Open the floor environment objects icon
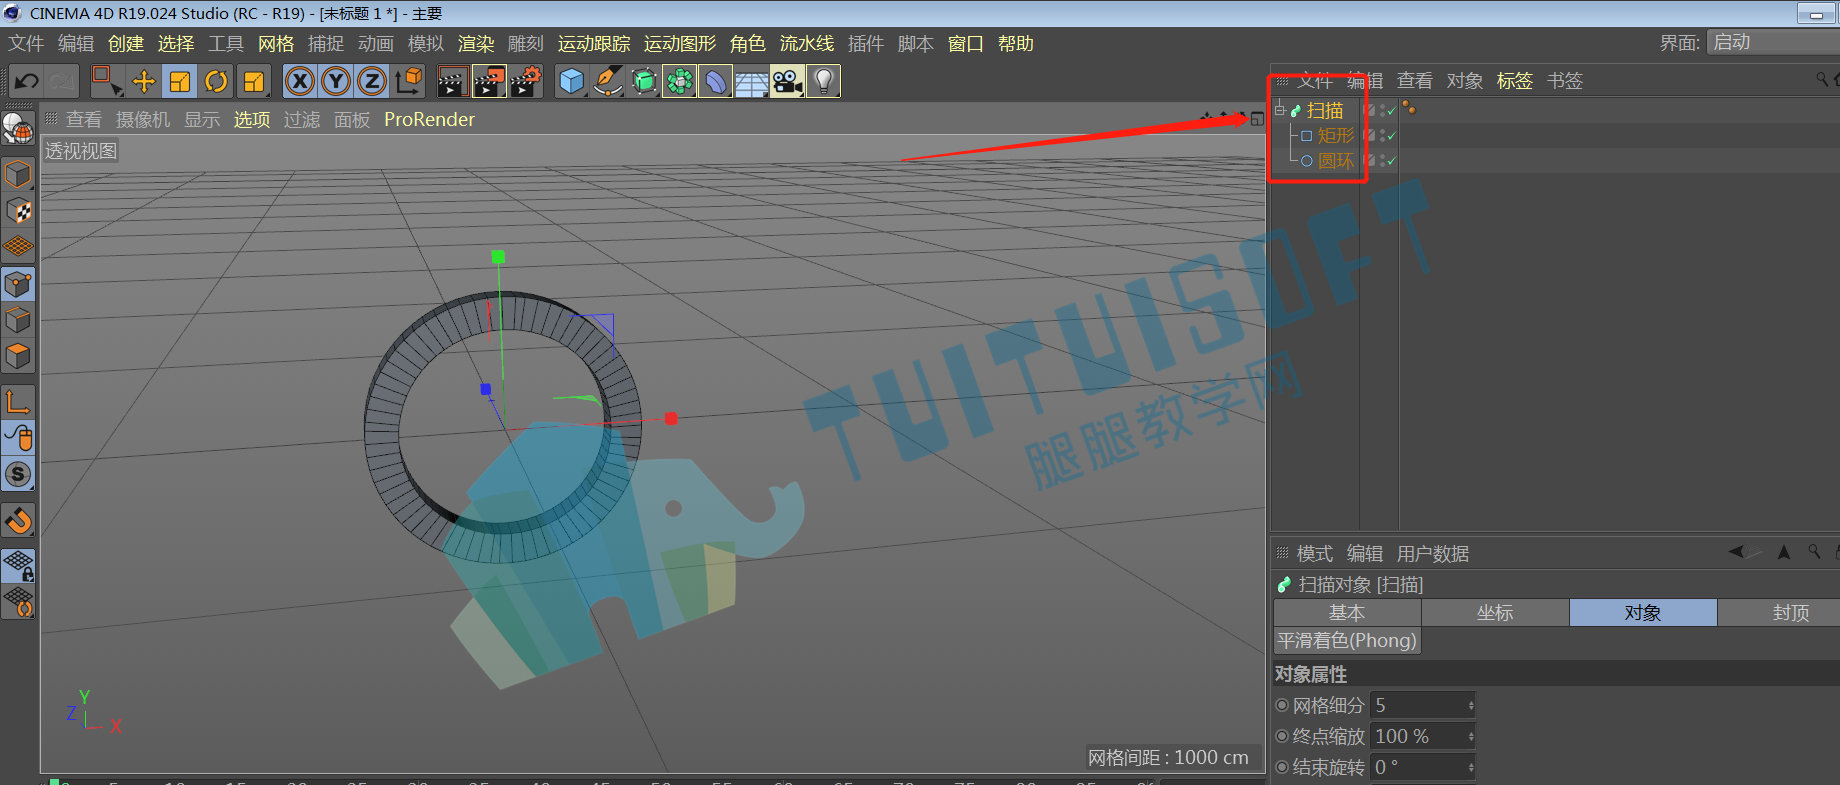Image resolution: width=1840 pixels, height=785 pixels. [751, 82]
